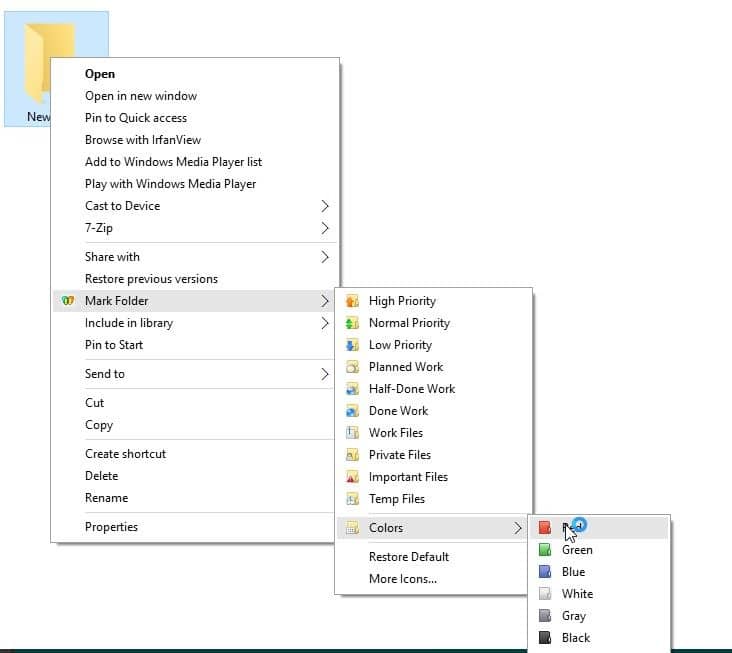Expand the Mark Folder submenu arrow
The height and width of the screenshot is (653, 732).
325,301
